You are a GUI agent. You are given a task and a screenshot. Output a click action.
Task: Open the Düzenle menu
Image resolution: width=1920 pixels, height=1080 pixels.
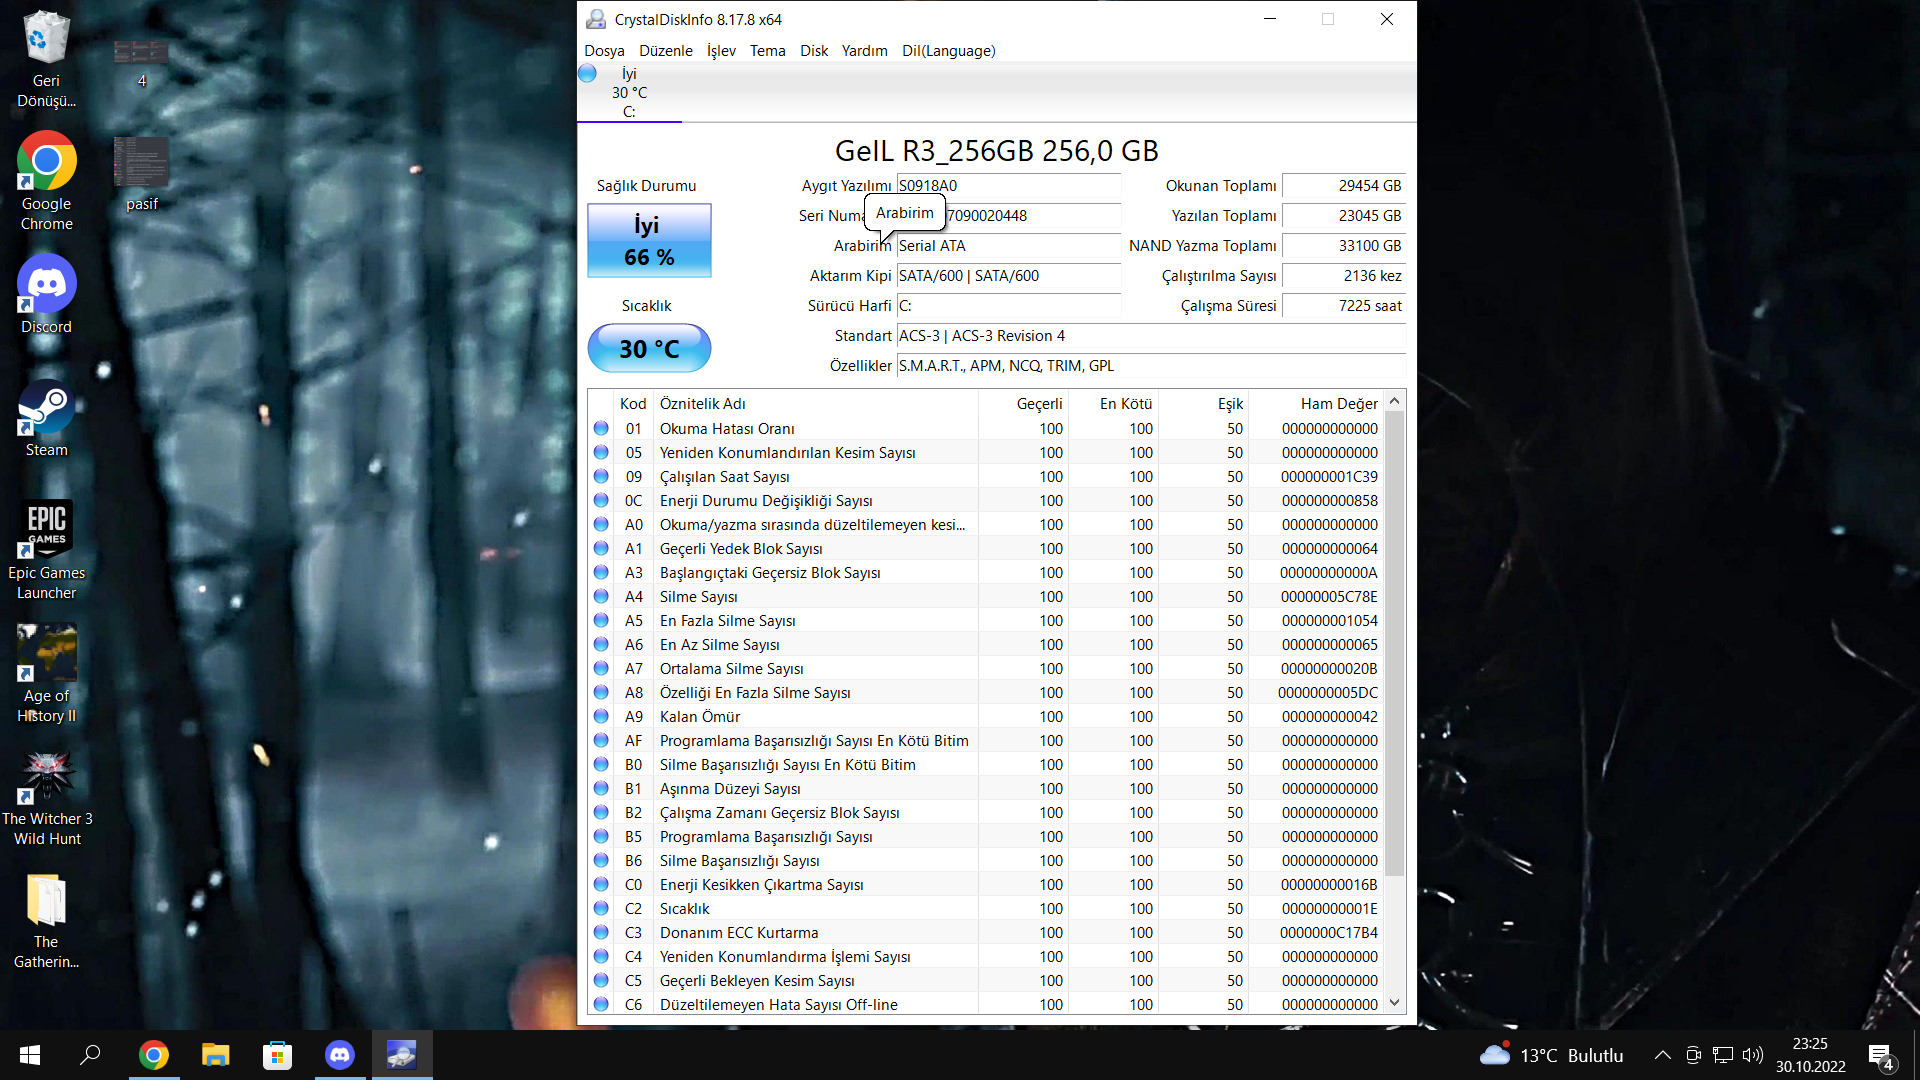666,51
